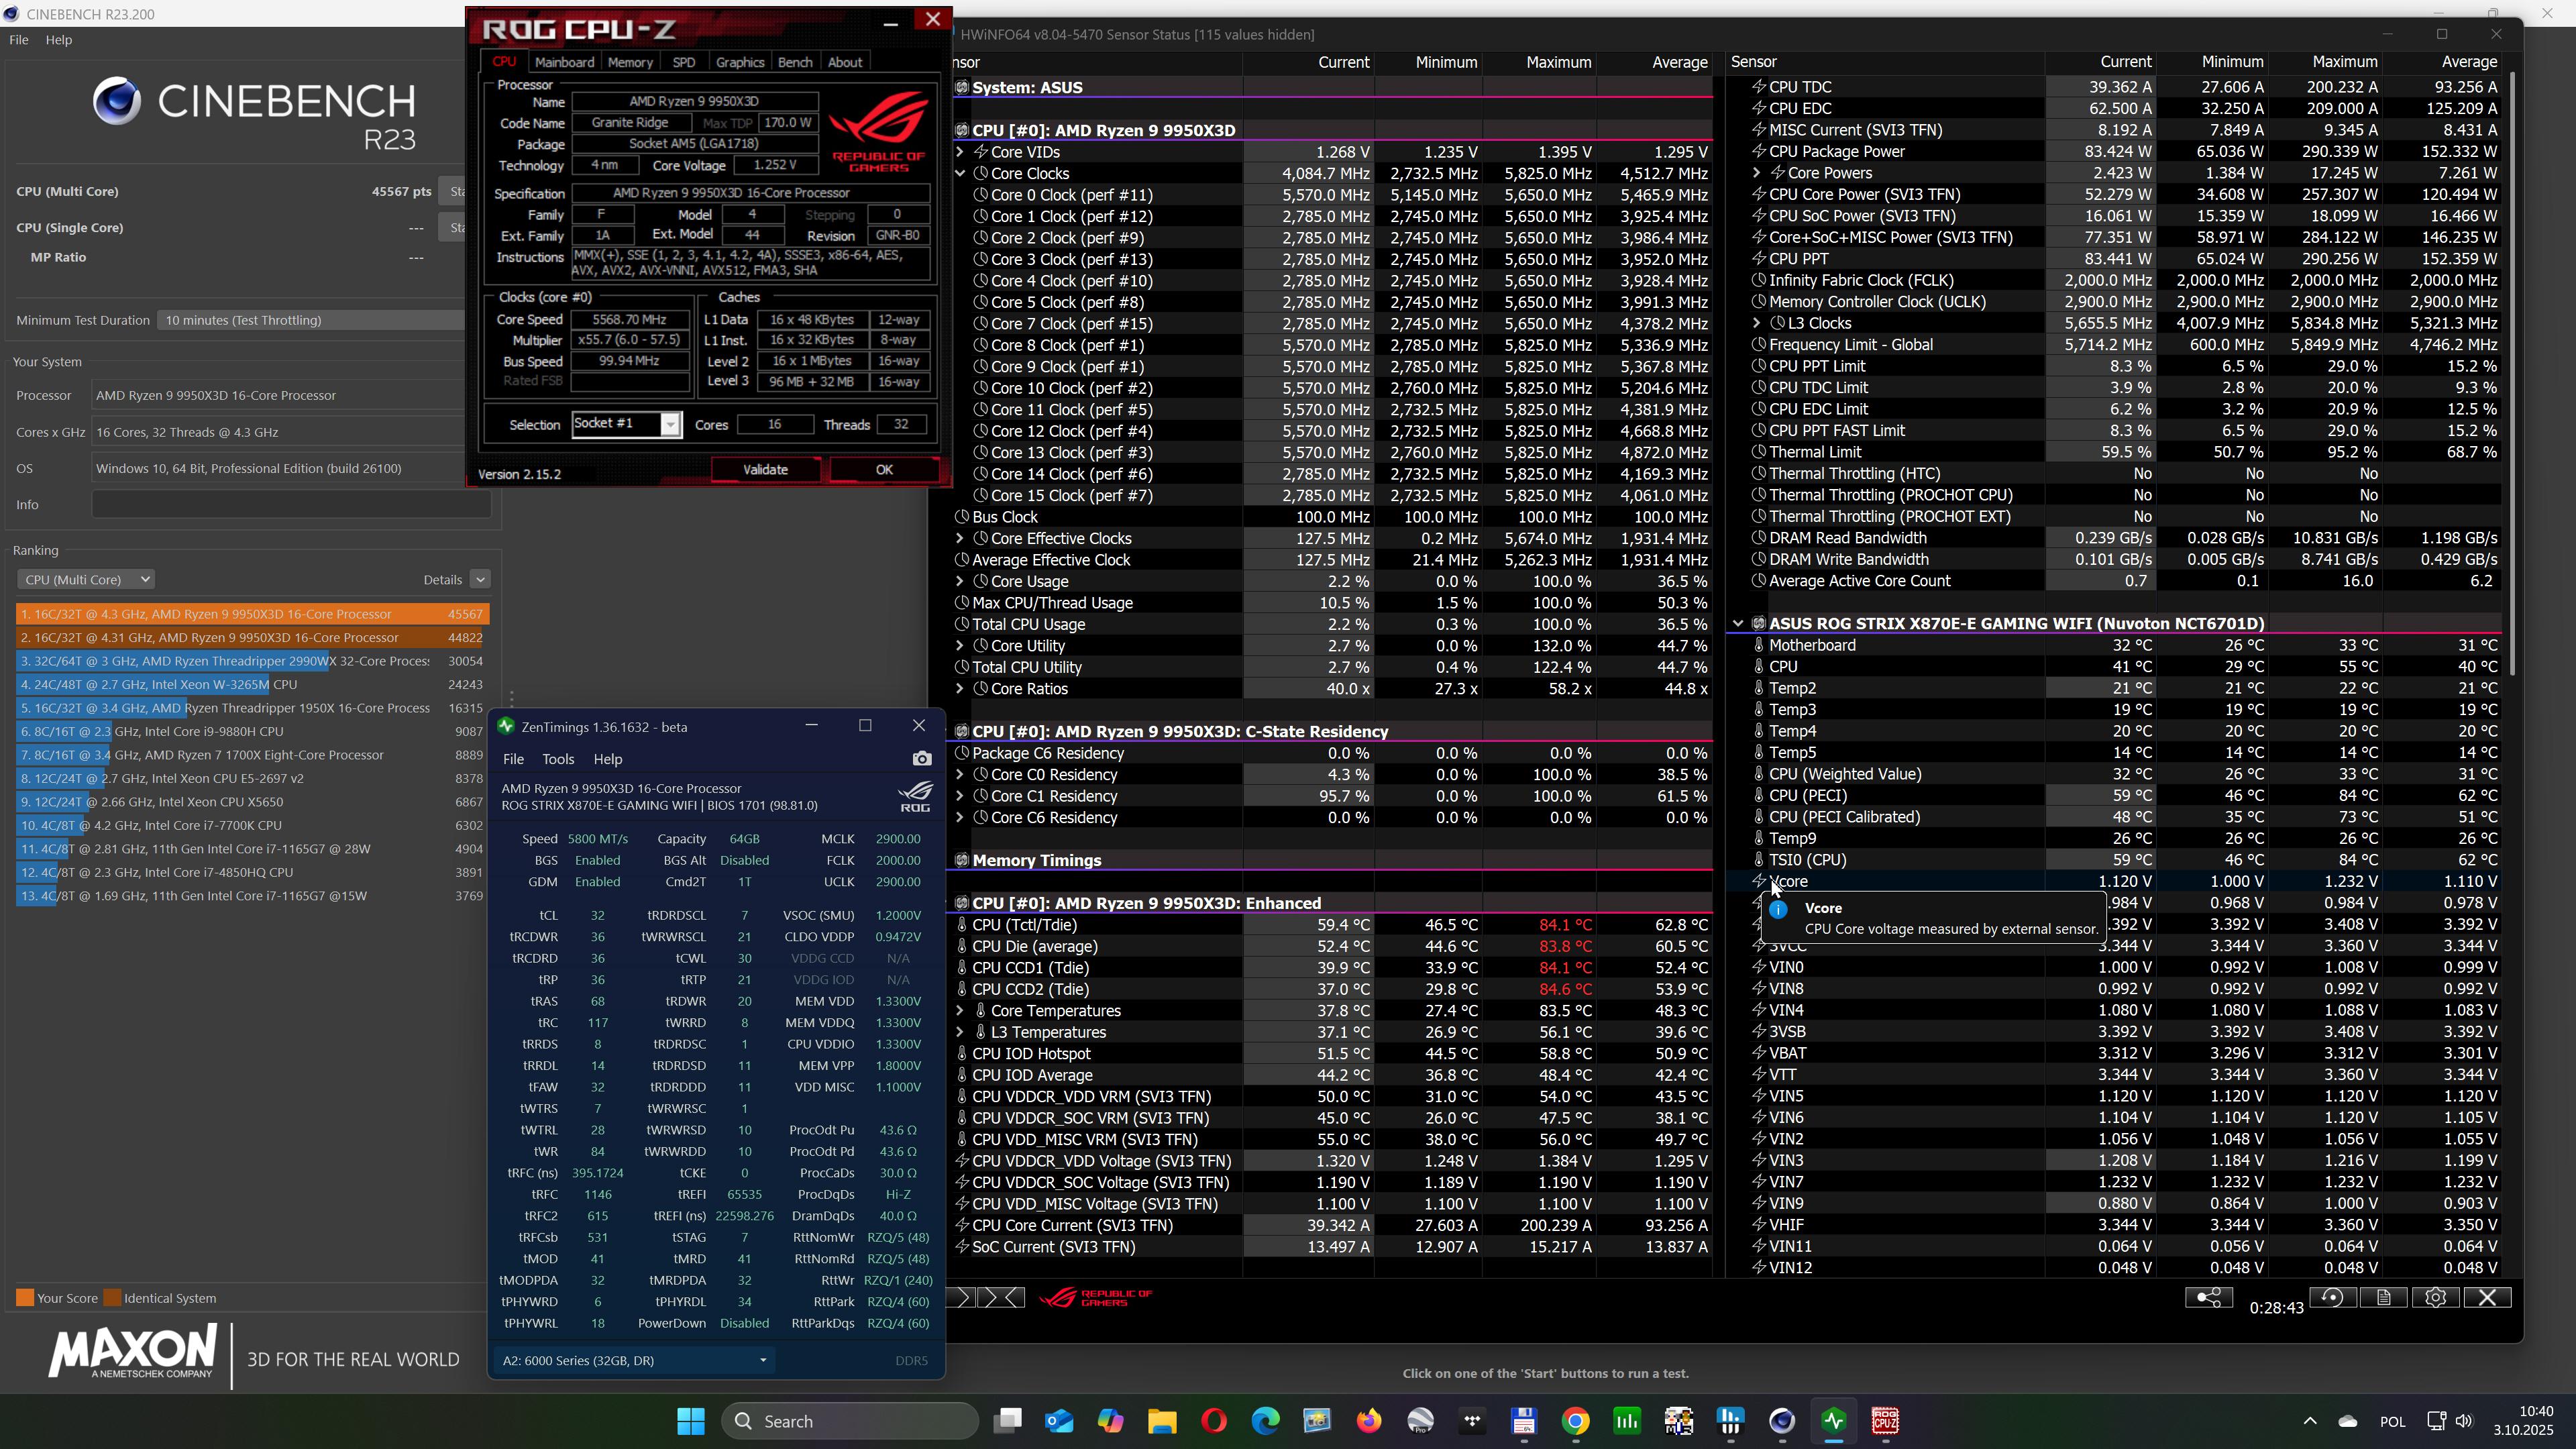Expand the Core VIDs sensor row

(960, 152)
